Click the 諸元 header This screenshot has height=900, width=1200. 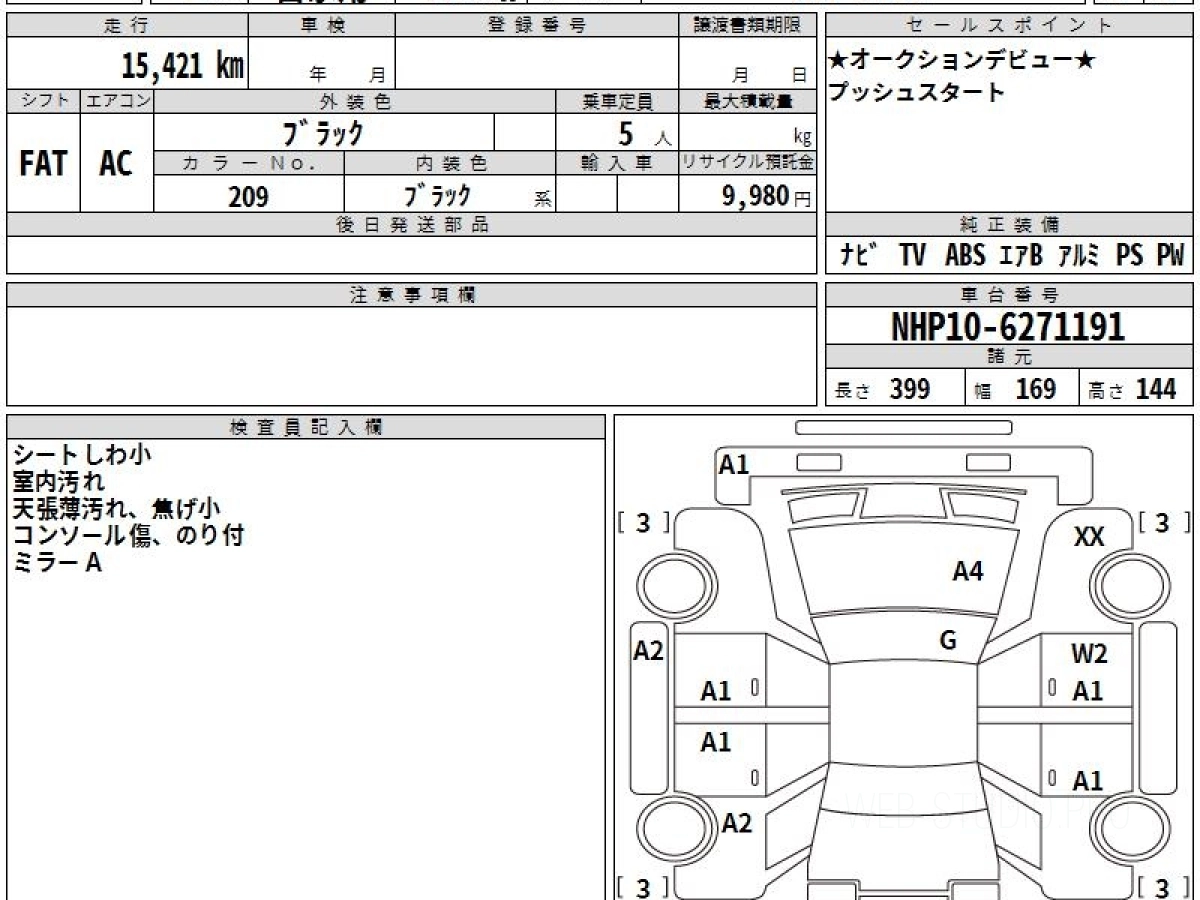1009,357
